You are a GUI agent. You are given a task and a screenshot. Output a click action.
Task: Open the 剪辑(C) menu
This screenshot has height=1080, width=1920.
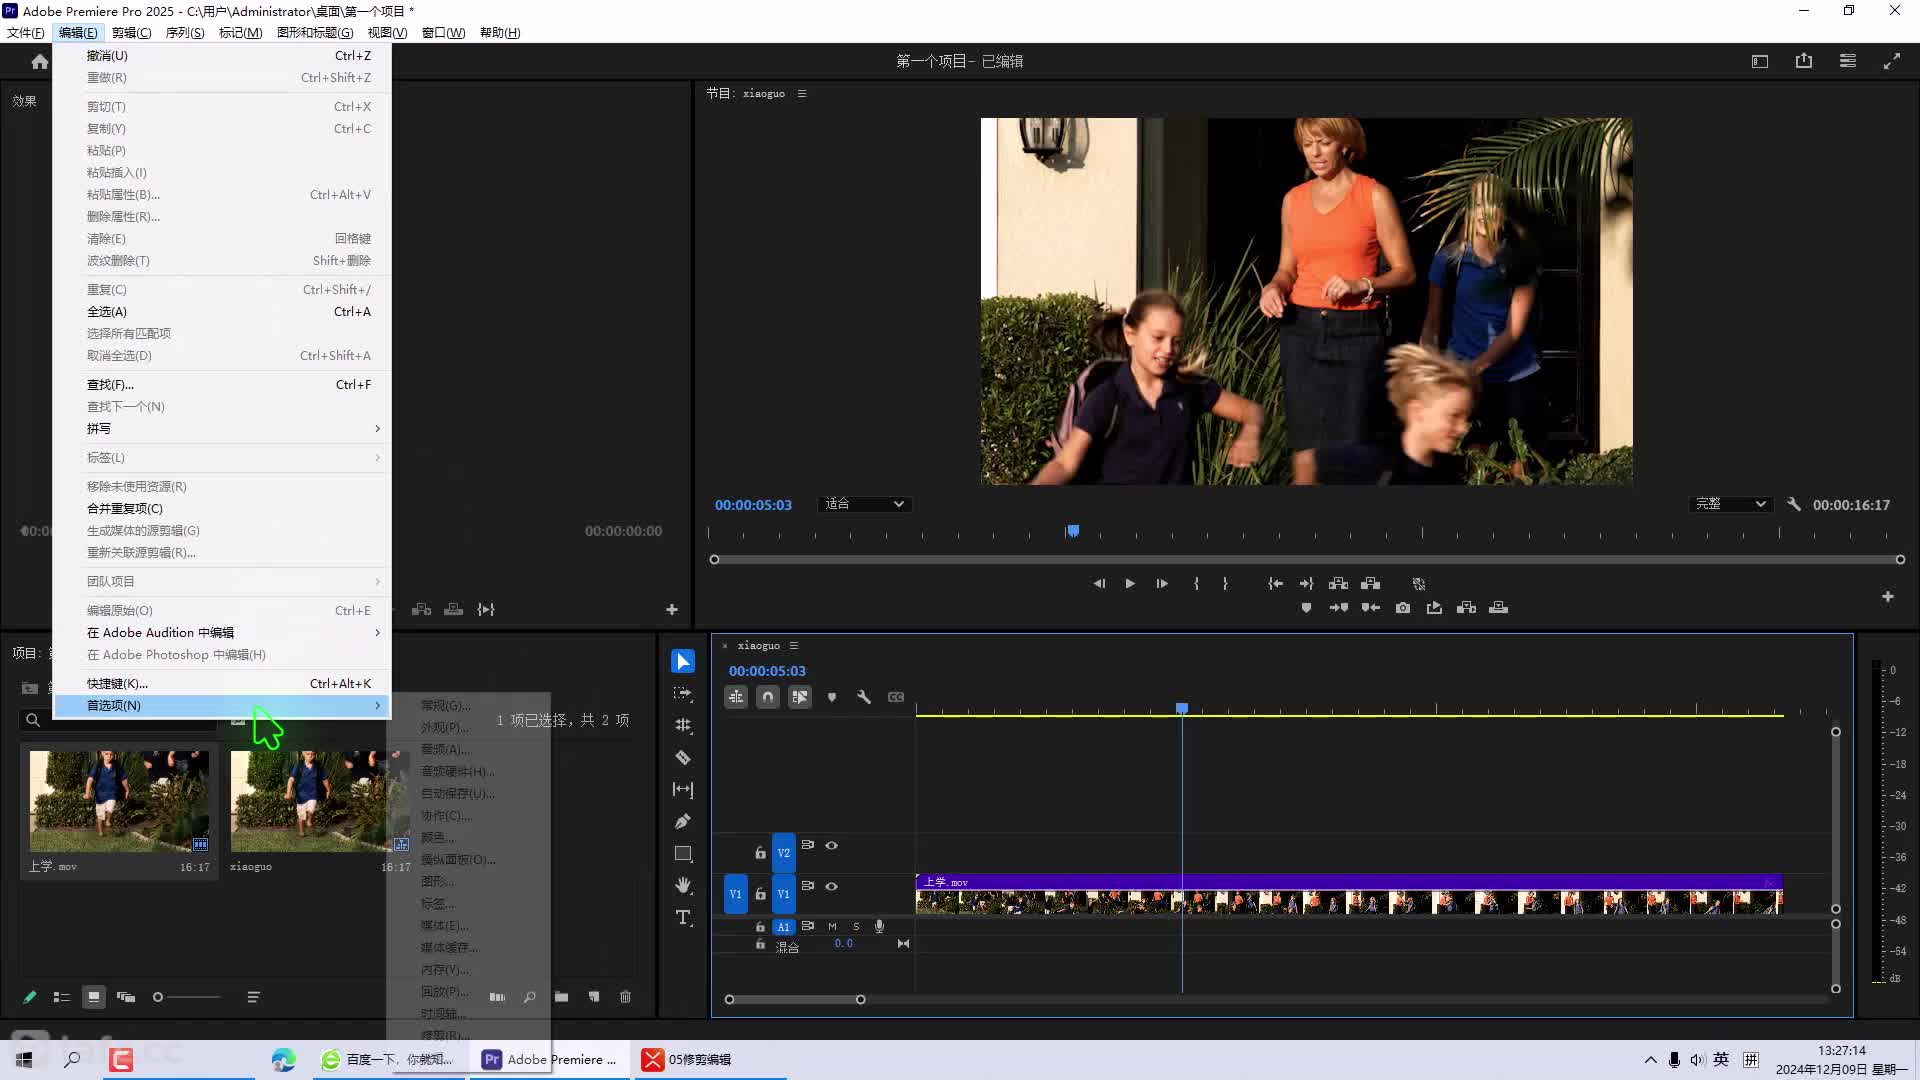(x=131, y=32)
